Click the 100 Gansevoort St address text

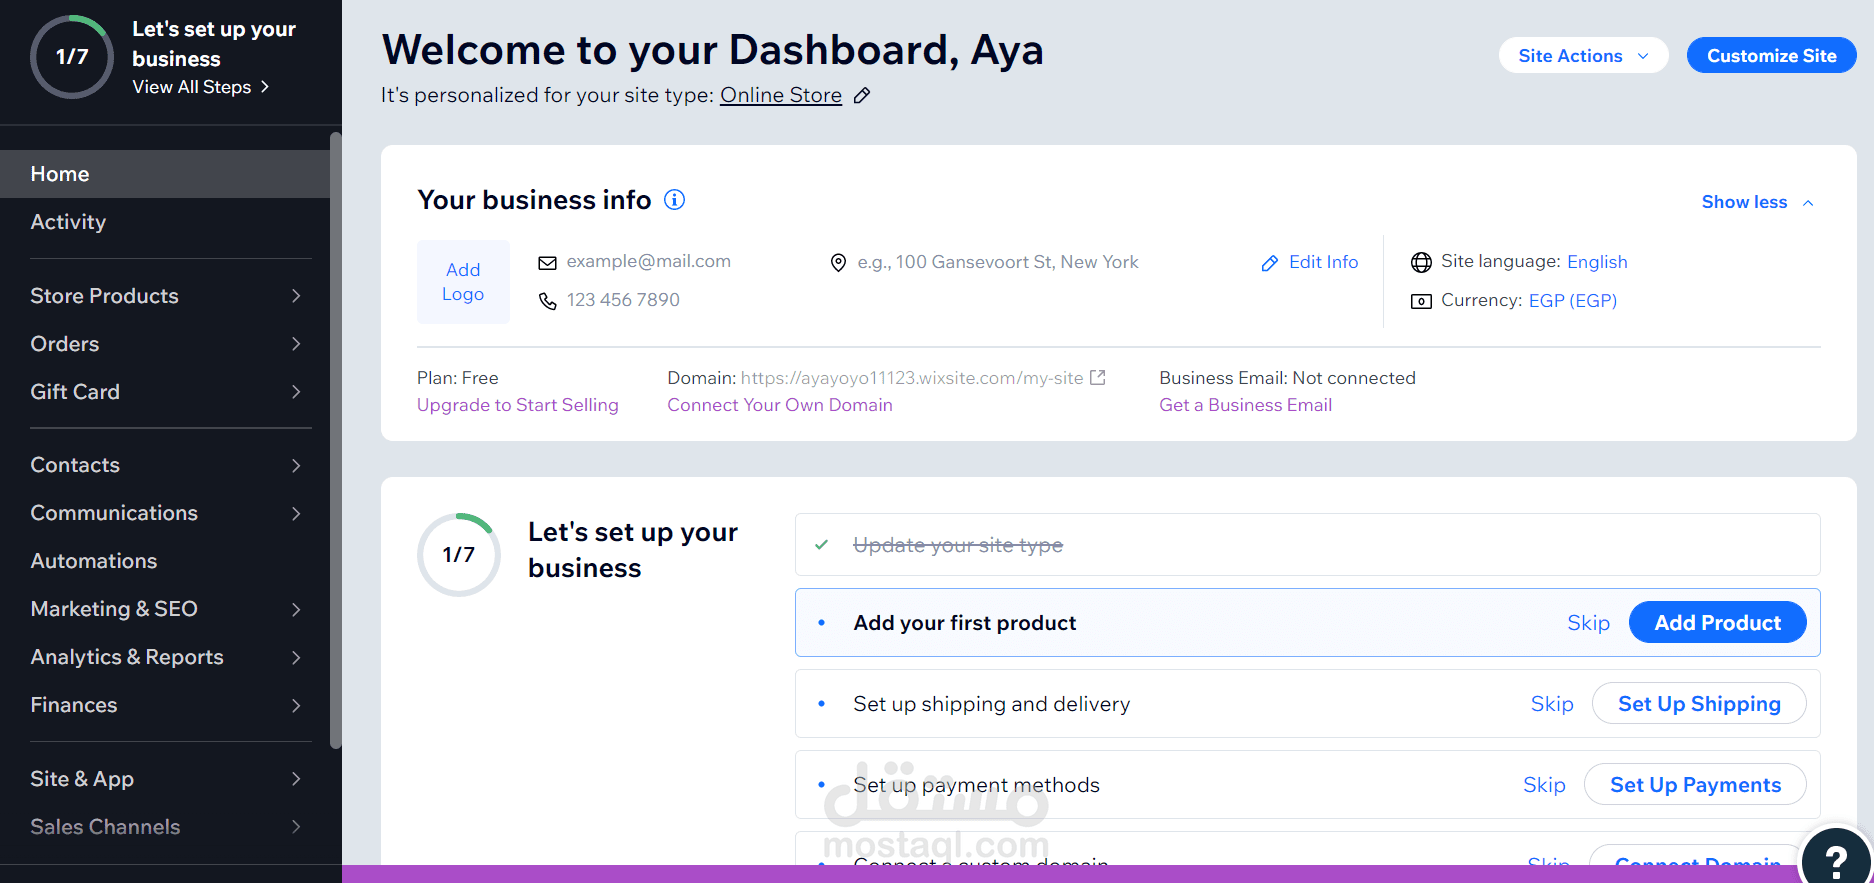[998, 262]
